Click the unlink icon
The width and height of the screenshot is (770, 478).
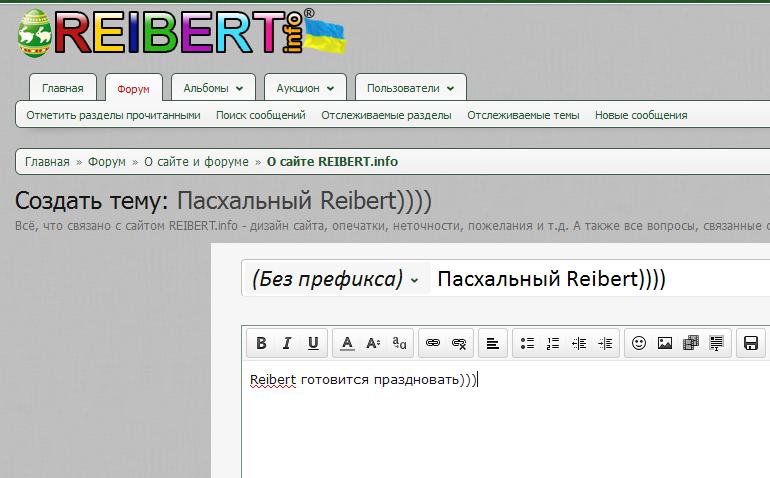coord(459,343)
